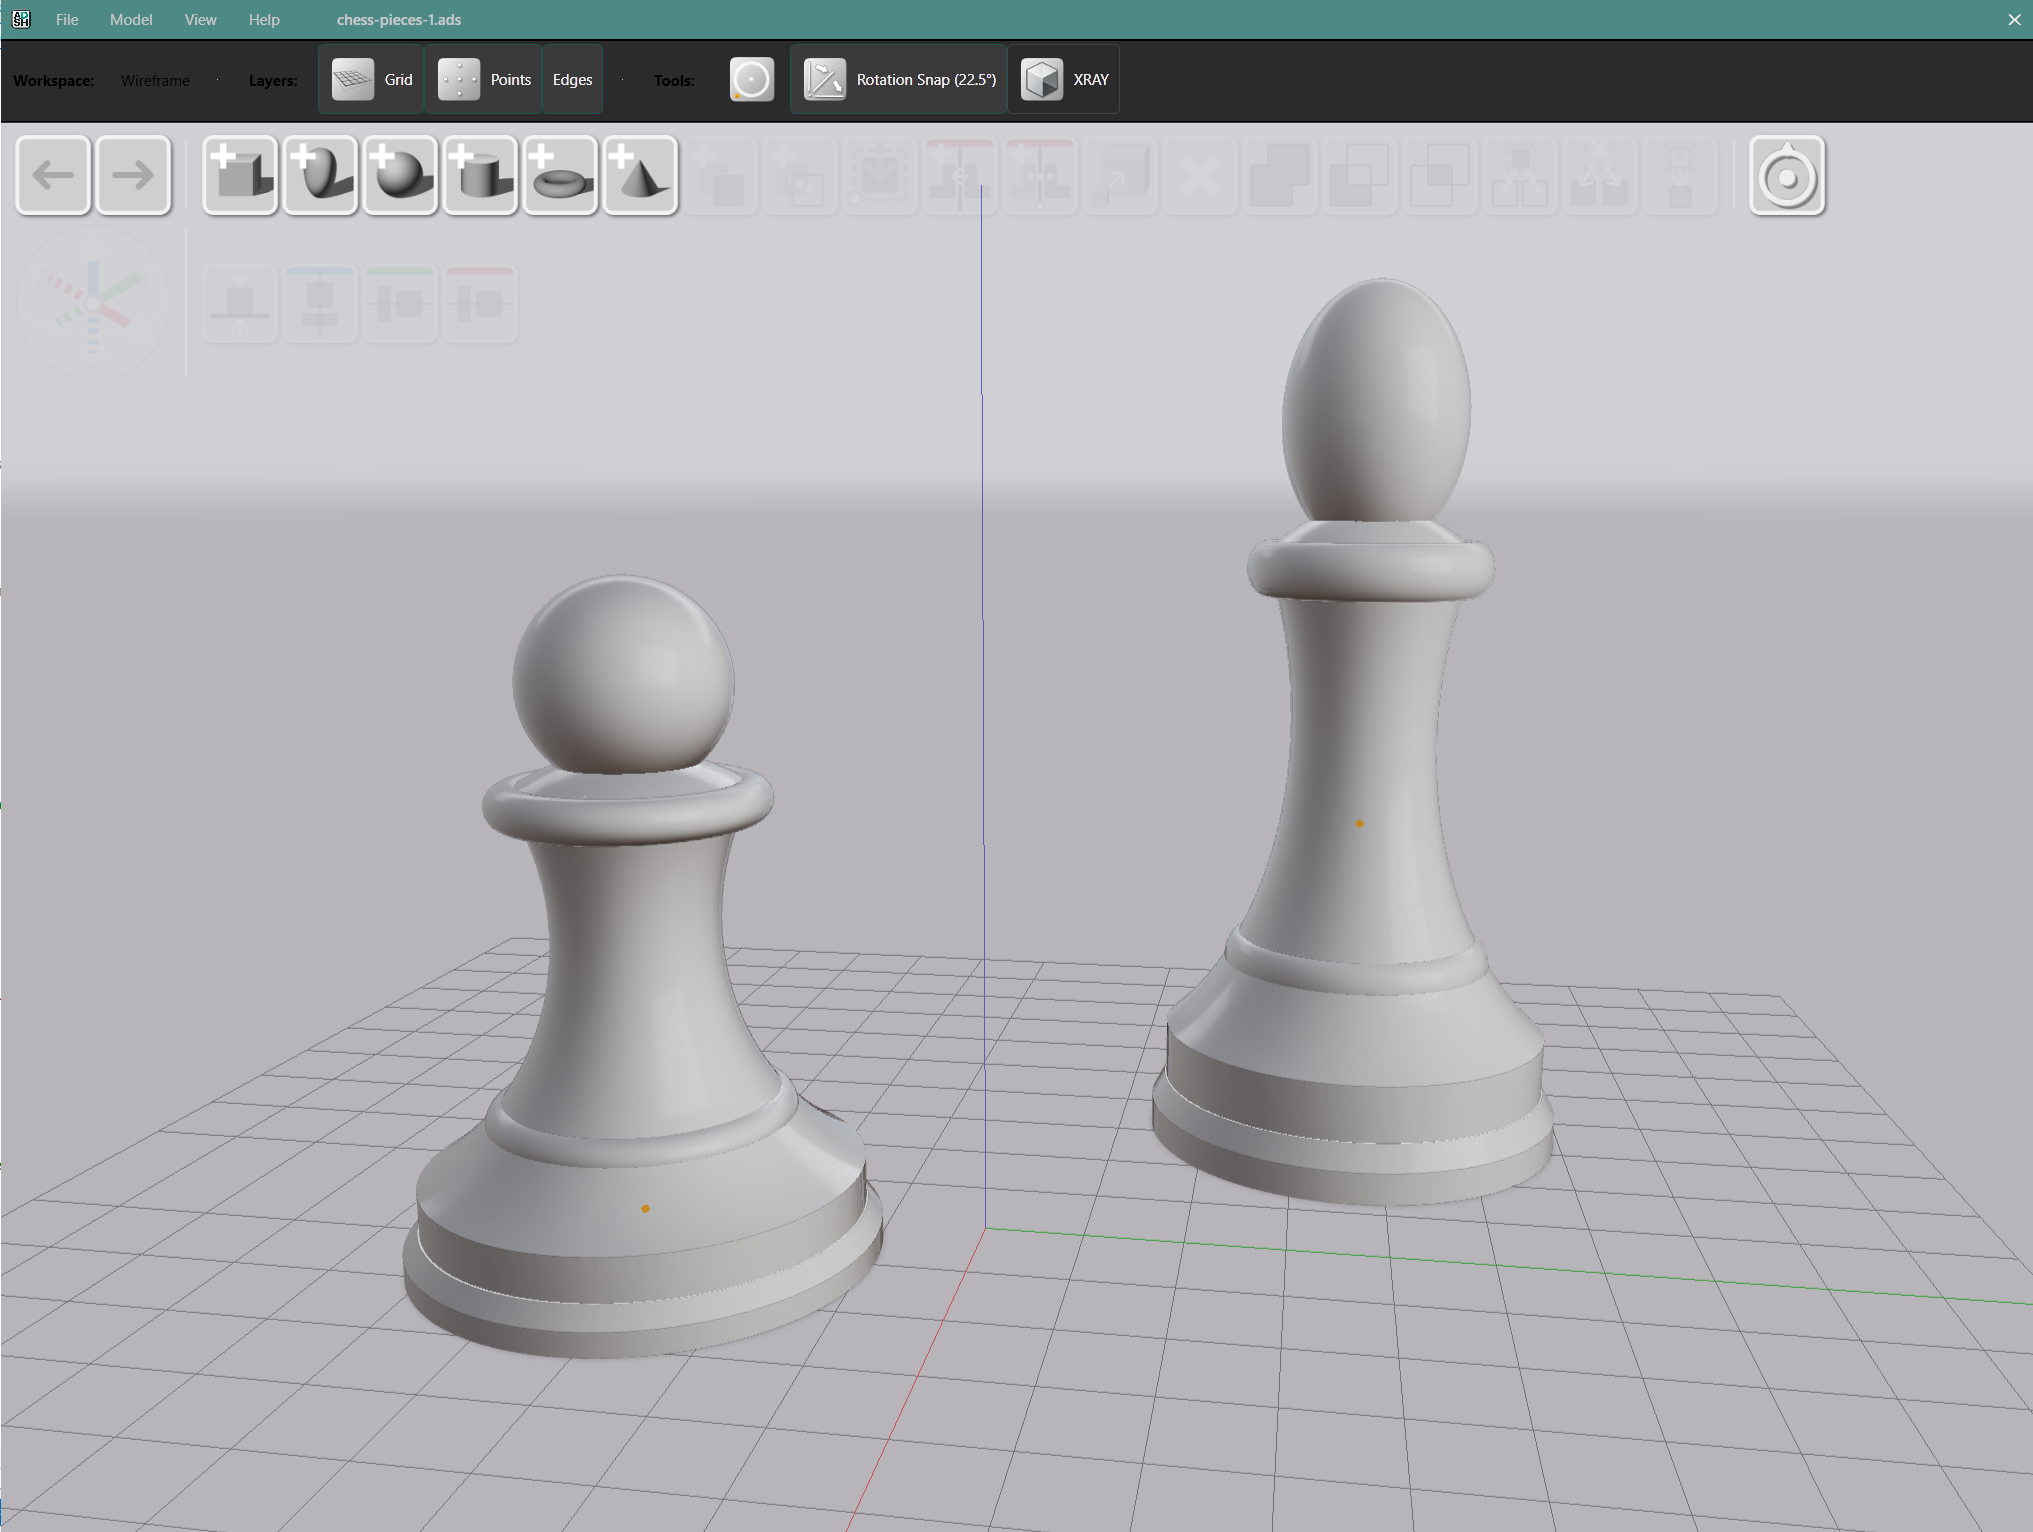The height and width of the screenshot is (1532, 2033).
Task: Open Rotation Snap angle settings
Action: tap(897, 79)
